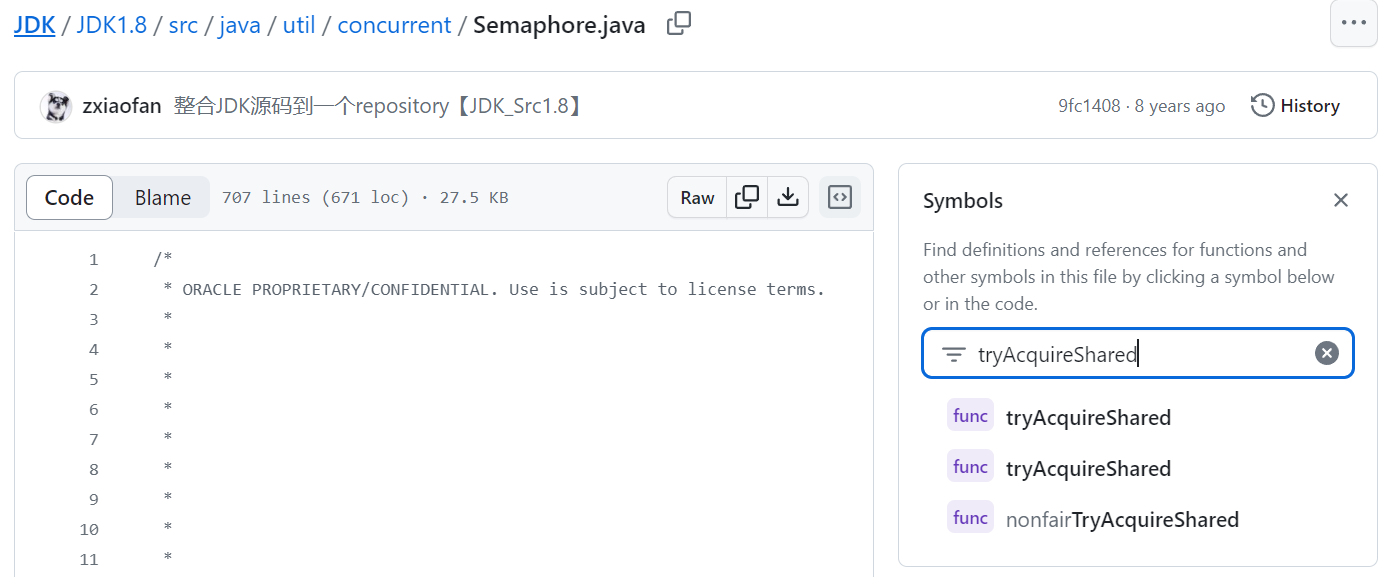Close the Symbols panel
This screenshot has height=577, width=1393.
click(1341, 201)
